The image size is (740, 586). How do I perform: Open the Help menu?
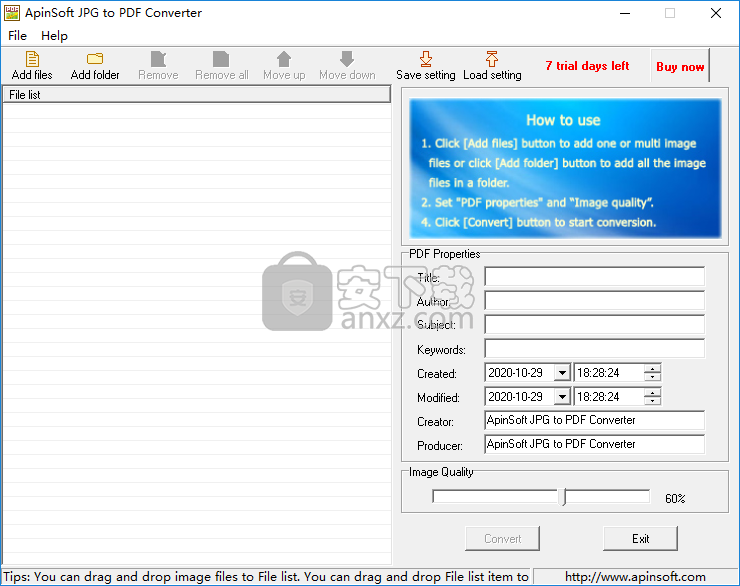click(x=54, y=36)
